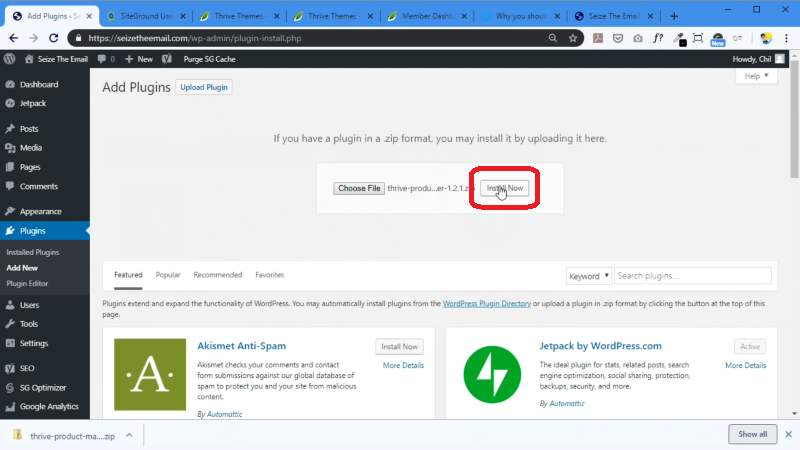Viewport: 800px width, 450px height.
Task: Open the New content menu
Action: pos(139,59)
